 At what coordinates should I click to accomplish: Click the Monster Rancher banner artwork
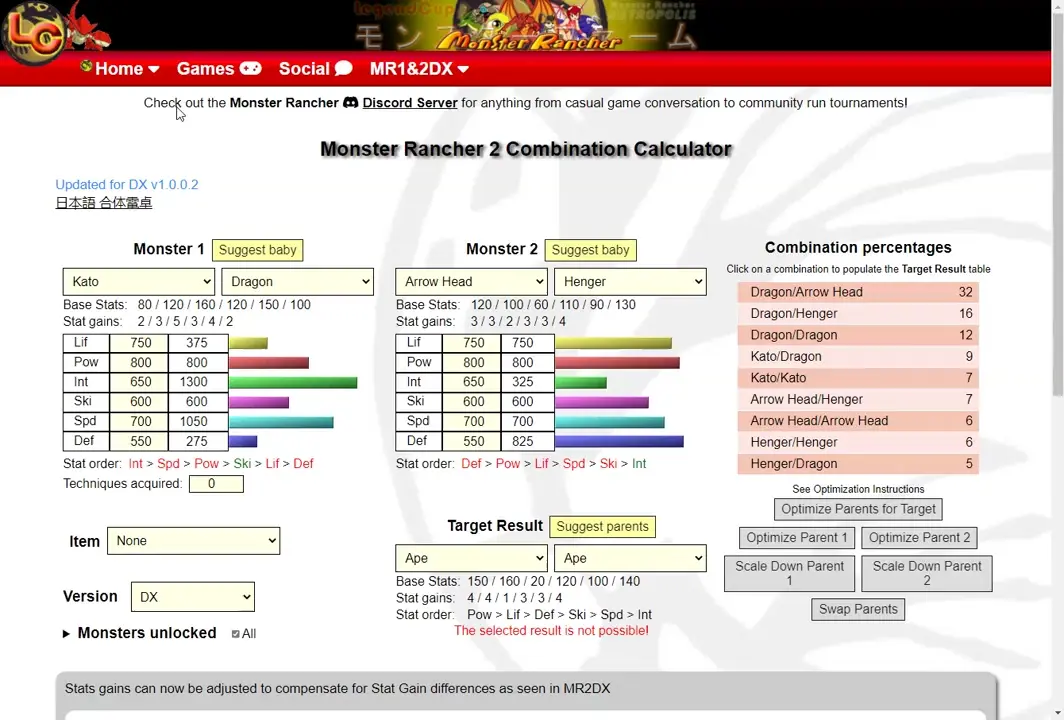coord(530,25)
